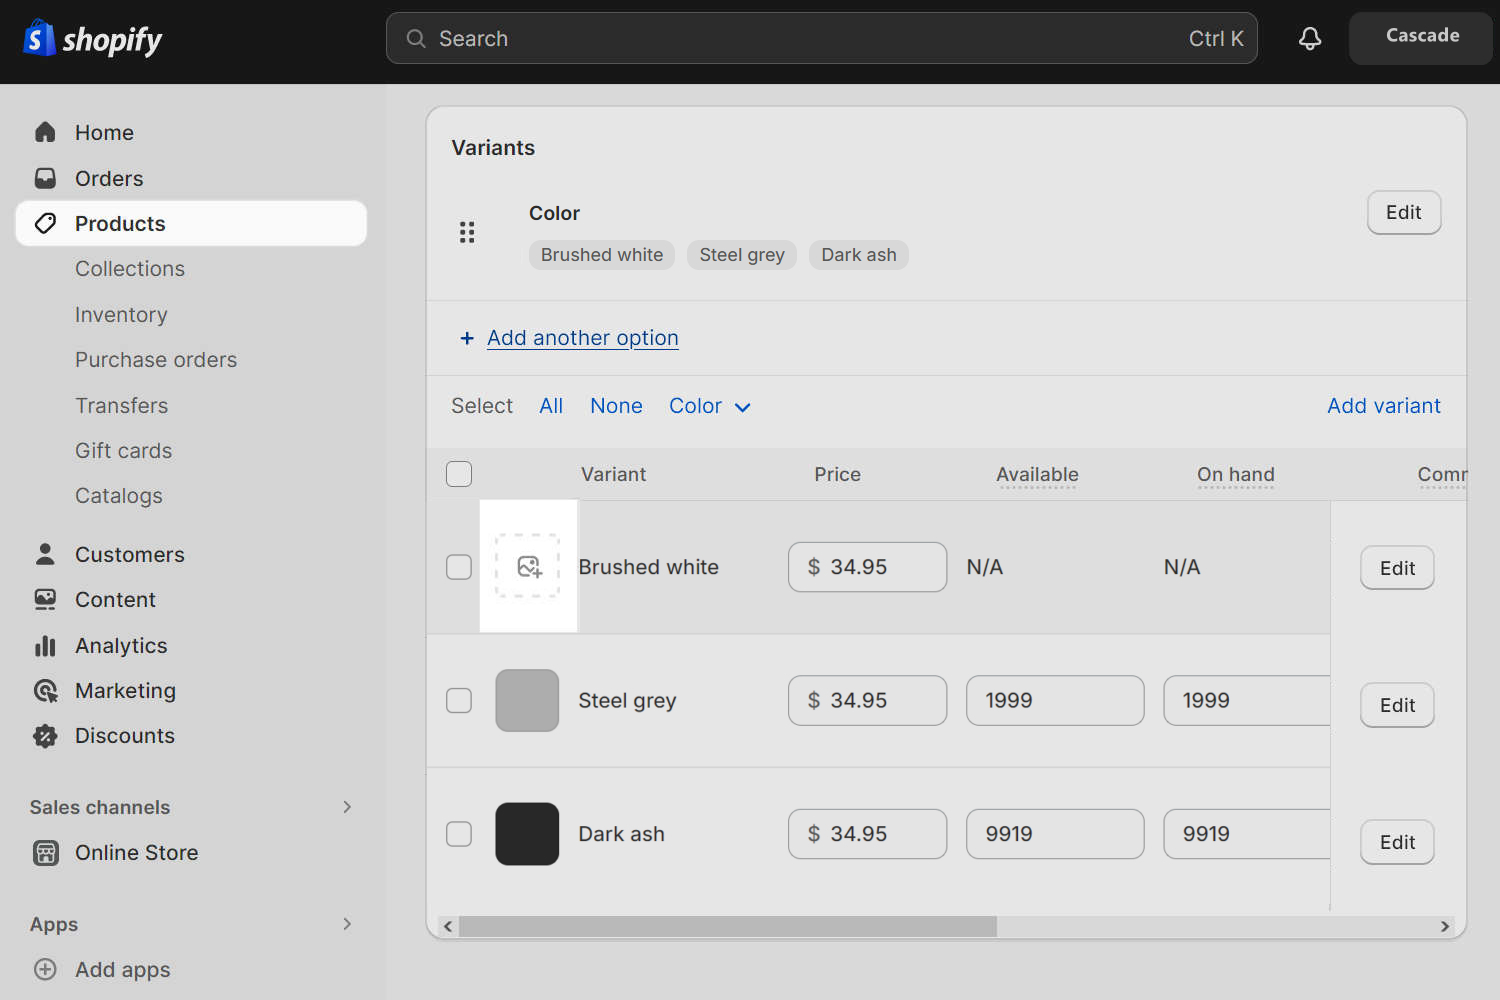Focus the top Search field
The height and width of the screenshot is (1000, 1500).
[x=822, y=38]
